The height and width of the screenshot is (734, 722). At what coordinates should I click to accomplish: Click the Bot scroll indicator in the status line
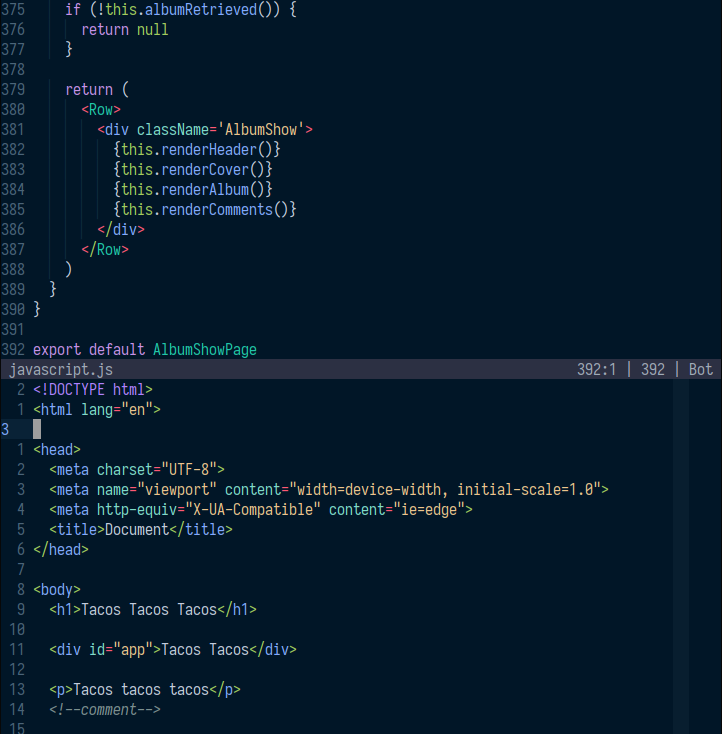(x=700, y=370)
